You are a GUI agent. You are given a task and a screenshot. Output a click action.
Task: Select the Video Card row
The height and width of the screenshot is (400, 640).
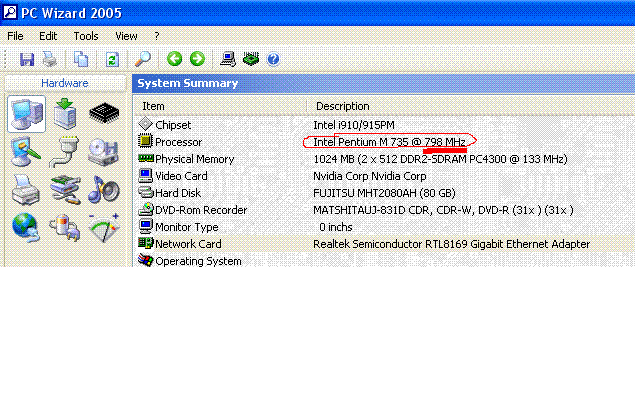click(x=384, y=176)
